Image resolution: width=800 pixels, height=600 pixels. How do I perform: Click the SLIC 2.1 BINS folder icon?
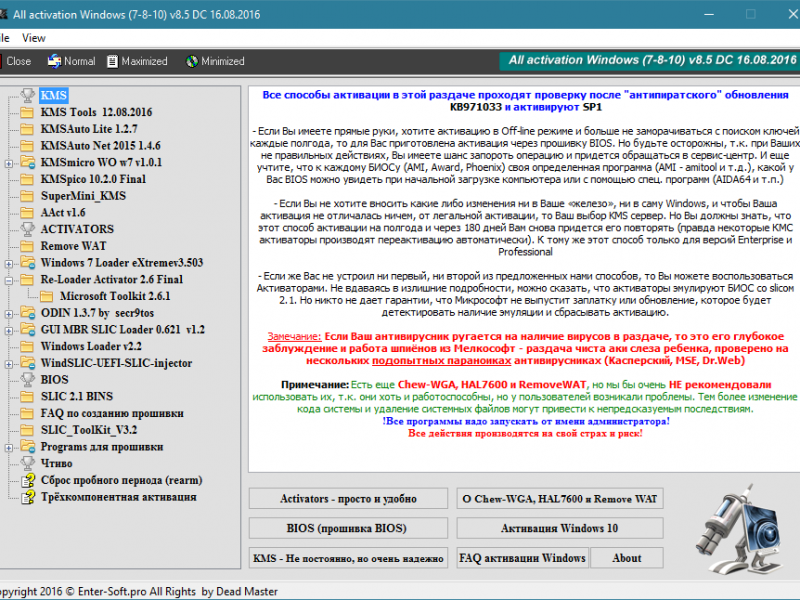[28, 396]
